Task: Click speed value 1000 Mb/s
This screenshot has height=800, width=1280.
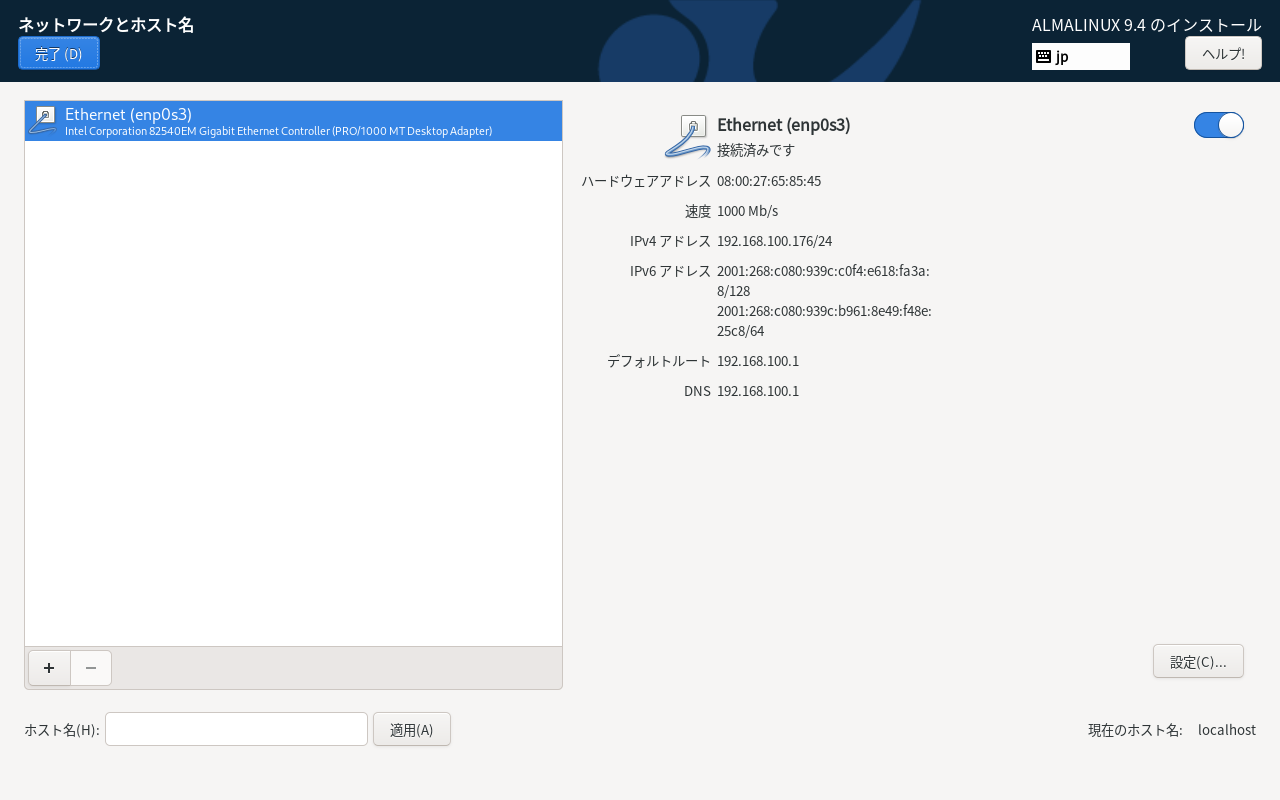Action: tap(747, 211)
